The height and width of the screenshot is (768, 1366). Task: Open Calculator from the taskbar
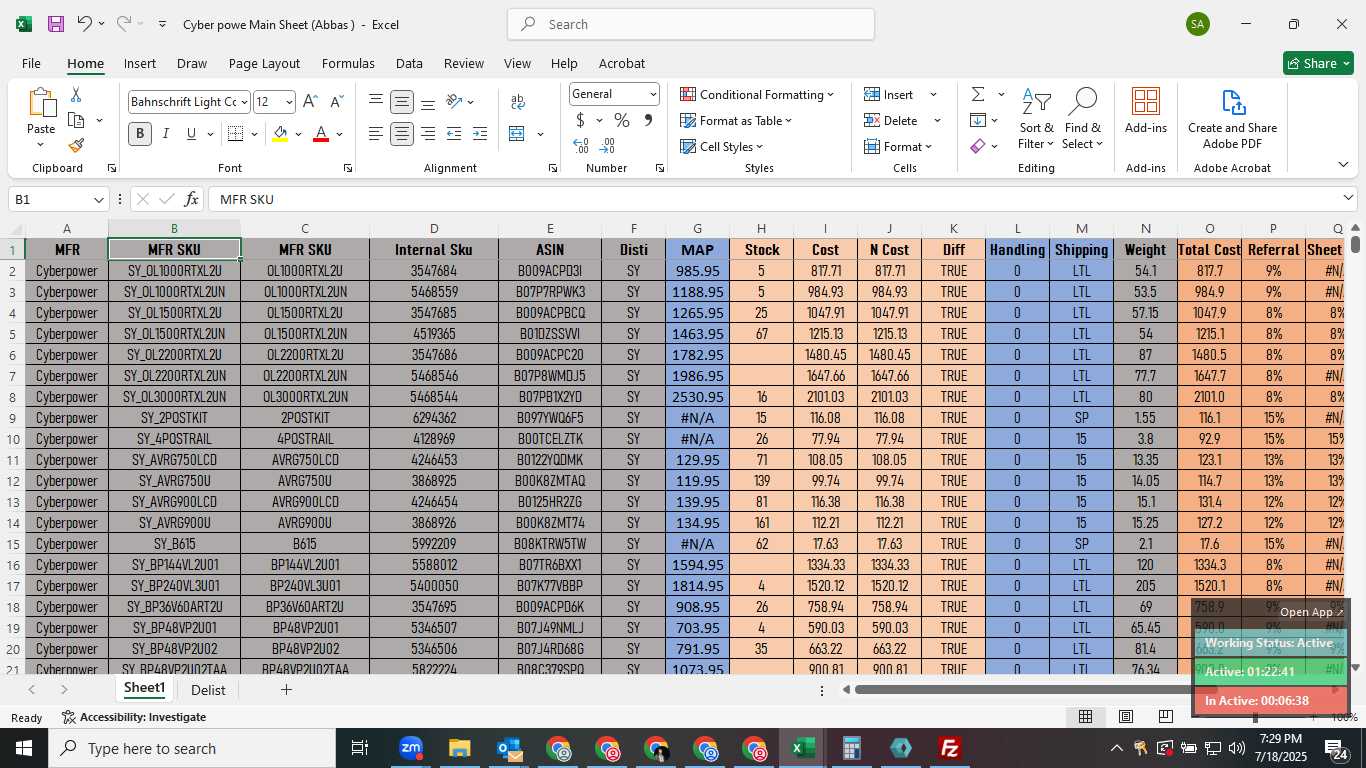click(852, 748)
